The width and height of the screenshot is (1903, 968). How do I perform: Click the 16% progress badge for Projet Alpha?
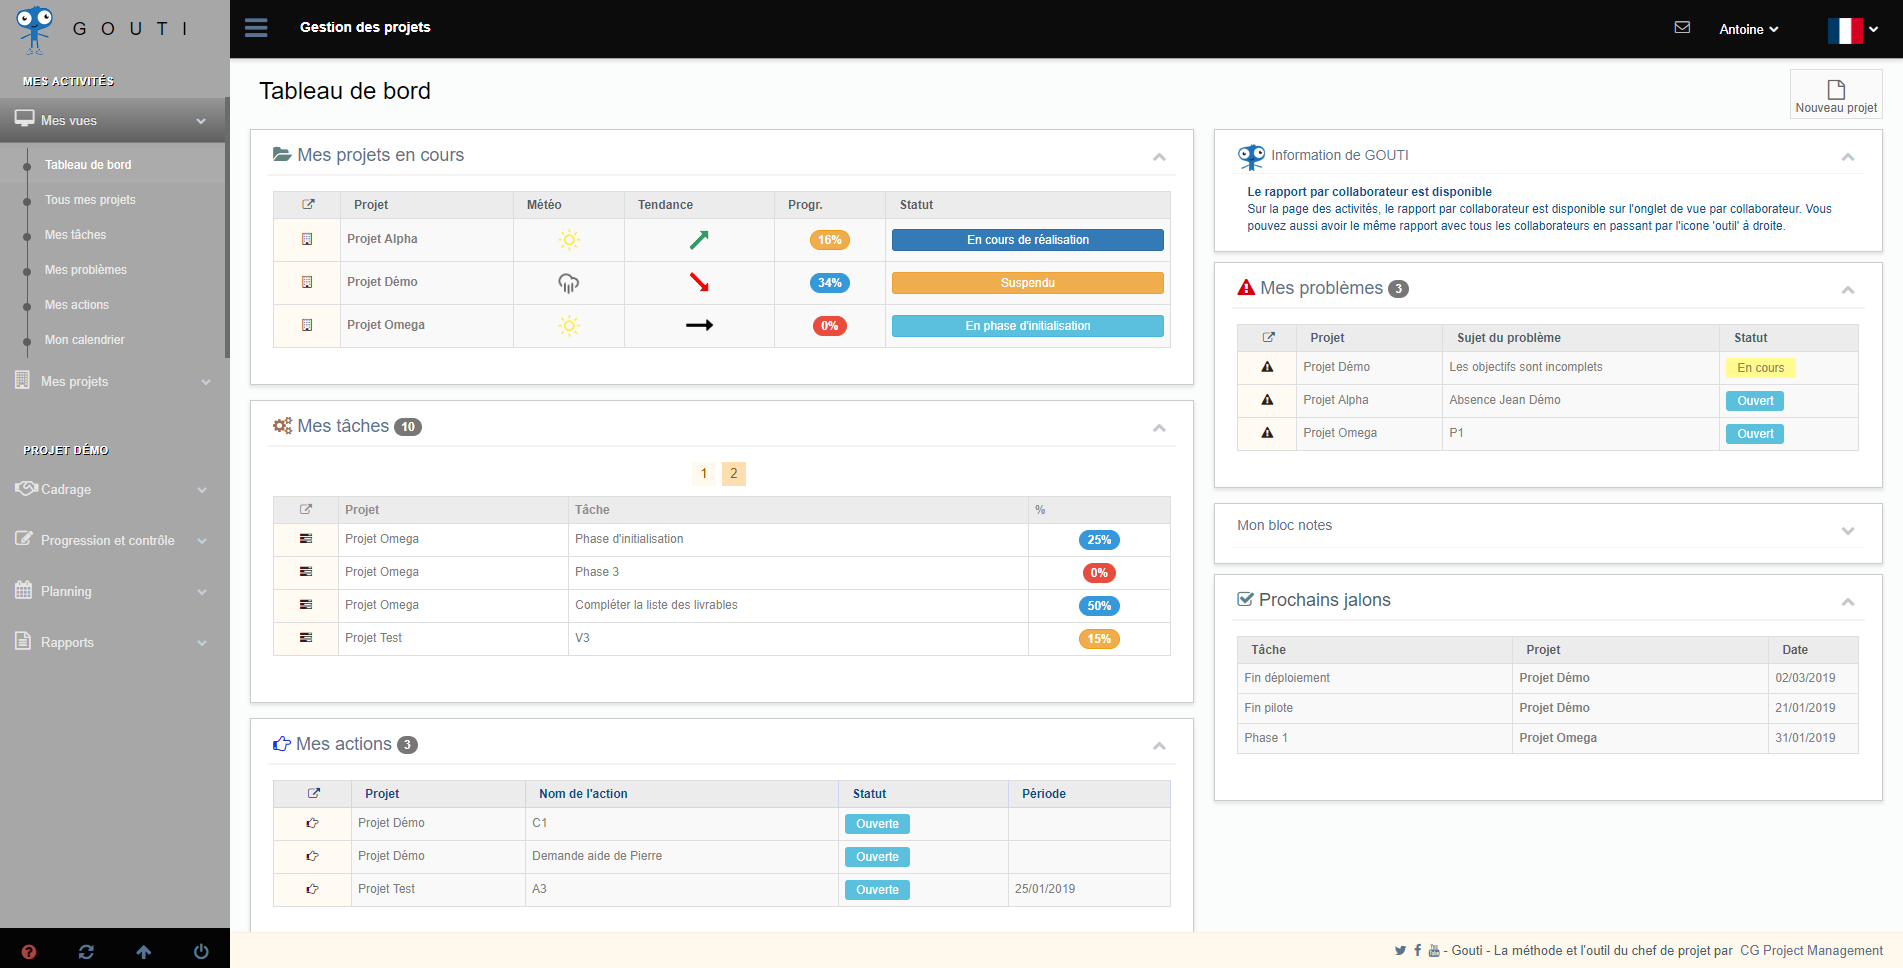(830, 240)
